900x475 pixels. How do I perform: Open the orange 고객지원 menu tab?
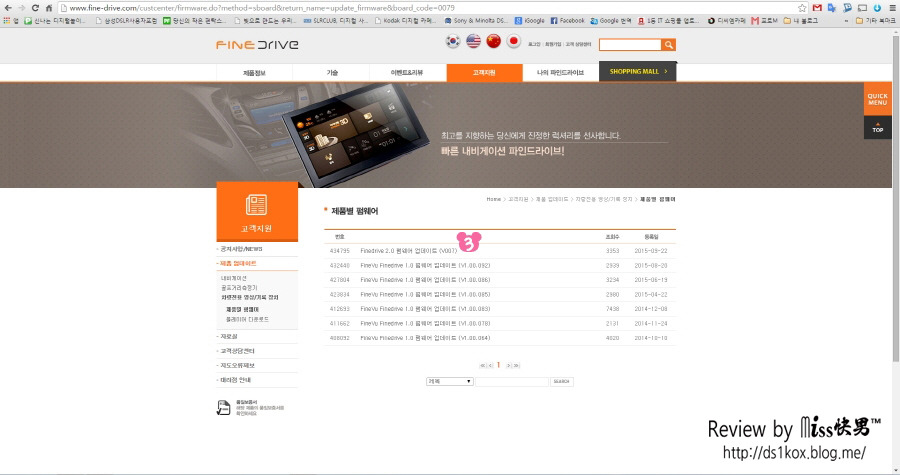(484, 73)
